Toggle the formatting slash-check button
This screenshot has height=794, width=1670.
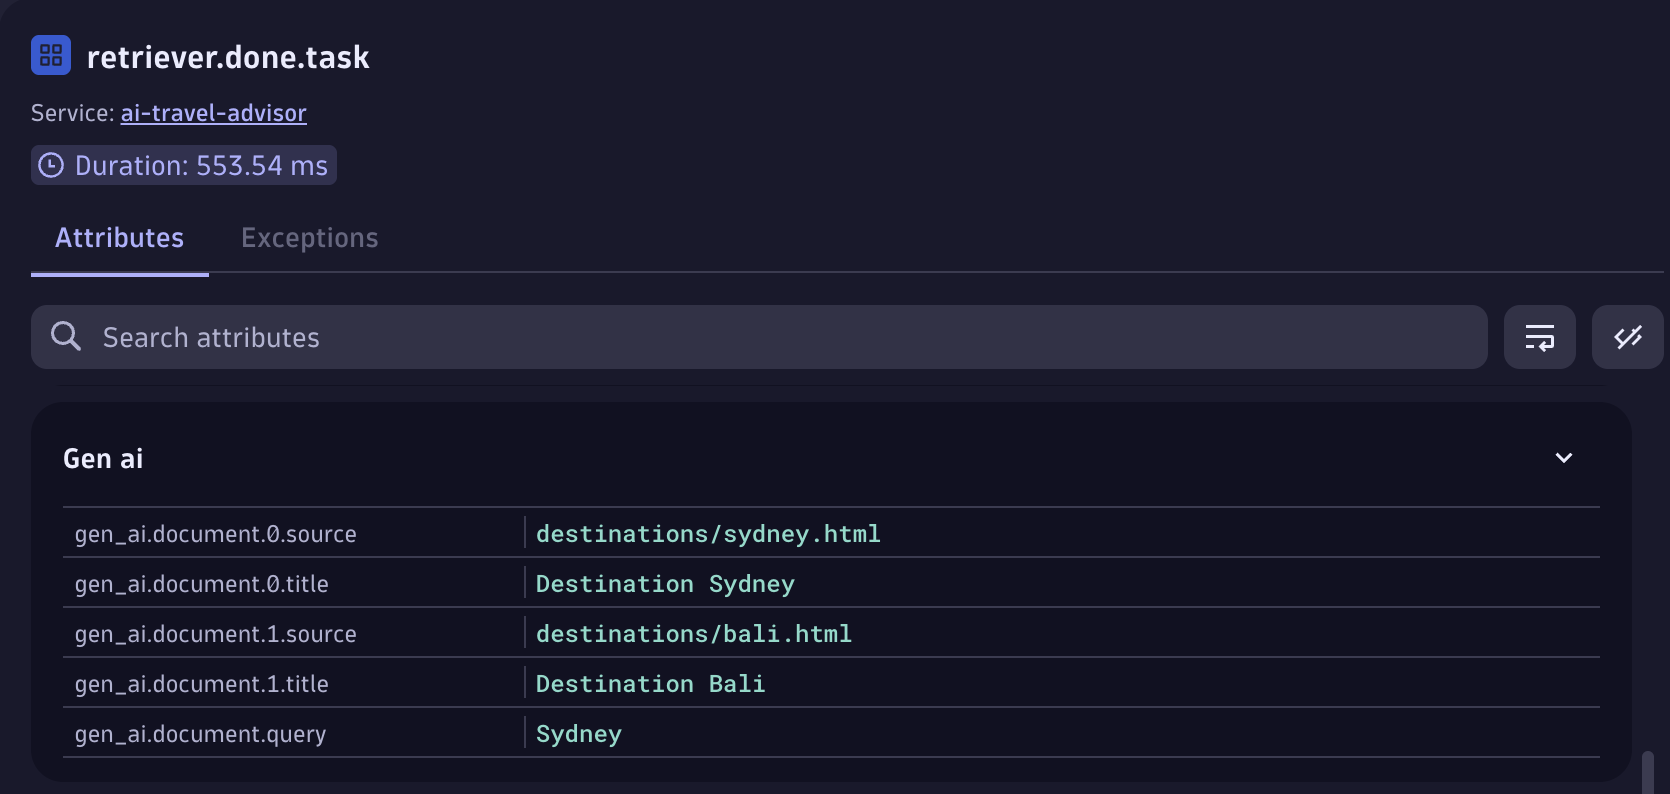[1628, 337]
